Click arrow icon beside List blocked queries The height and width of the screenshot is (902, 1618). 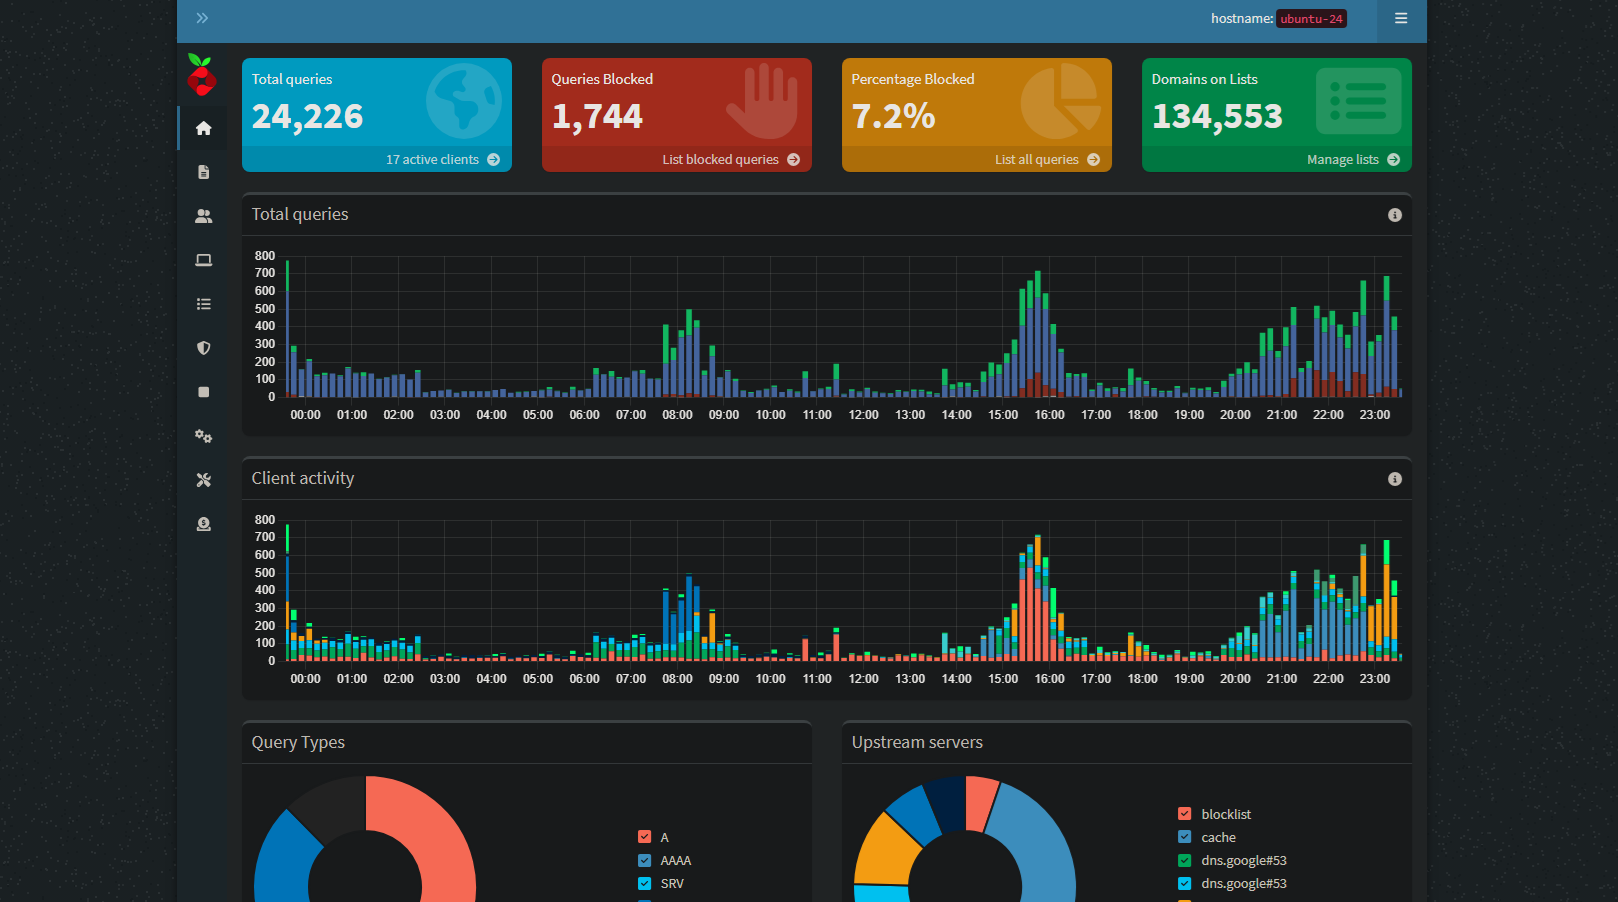793,159
